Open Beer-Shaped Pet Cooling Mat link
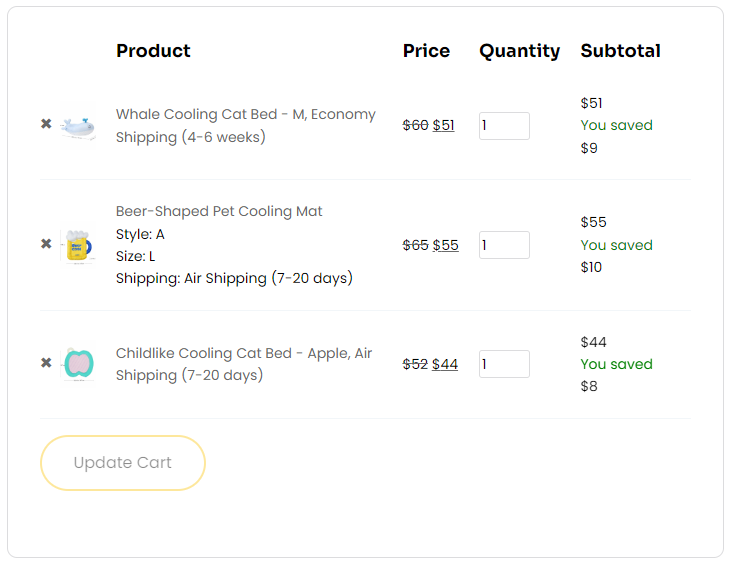The image size is (731, 565). 219,211
